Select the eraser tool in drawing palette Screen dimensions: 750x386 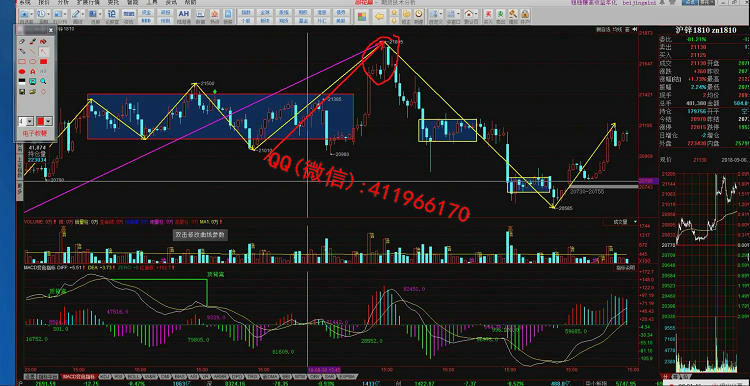[x=22, y=42]
